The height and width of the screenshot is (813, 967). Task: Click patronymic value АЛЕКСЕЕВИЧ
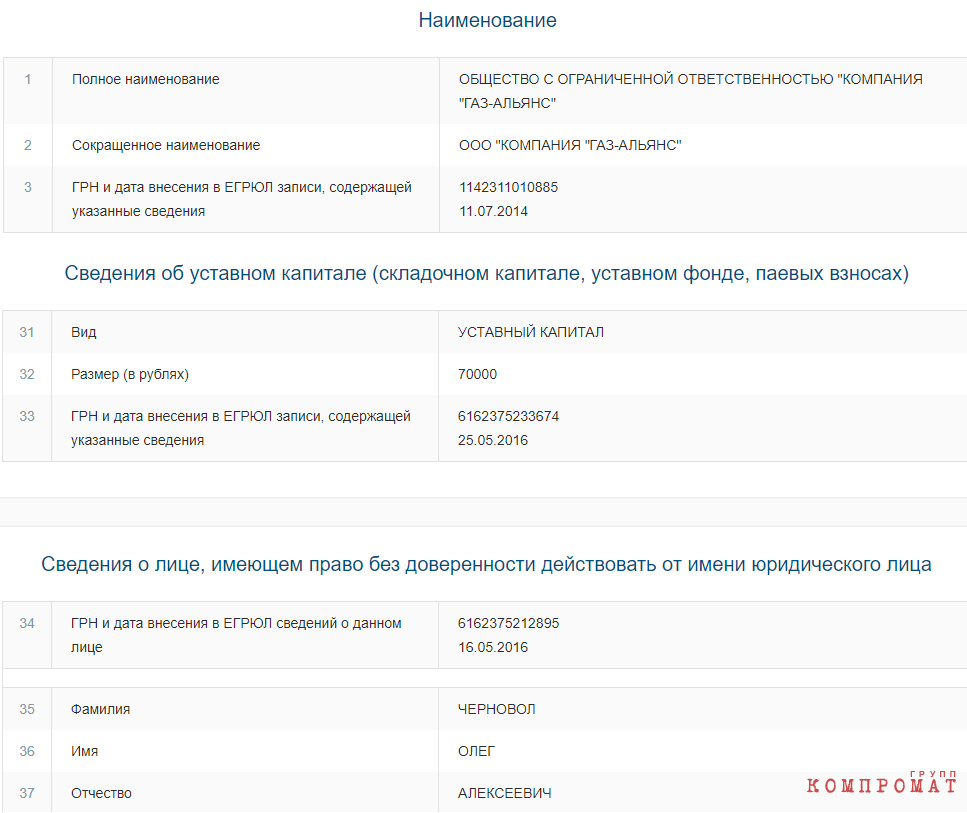coord(504,793)
